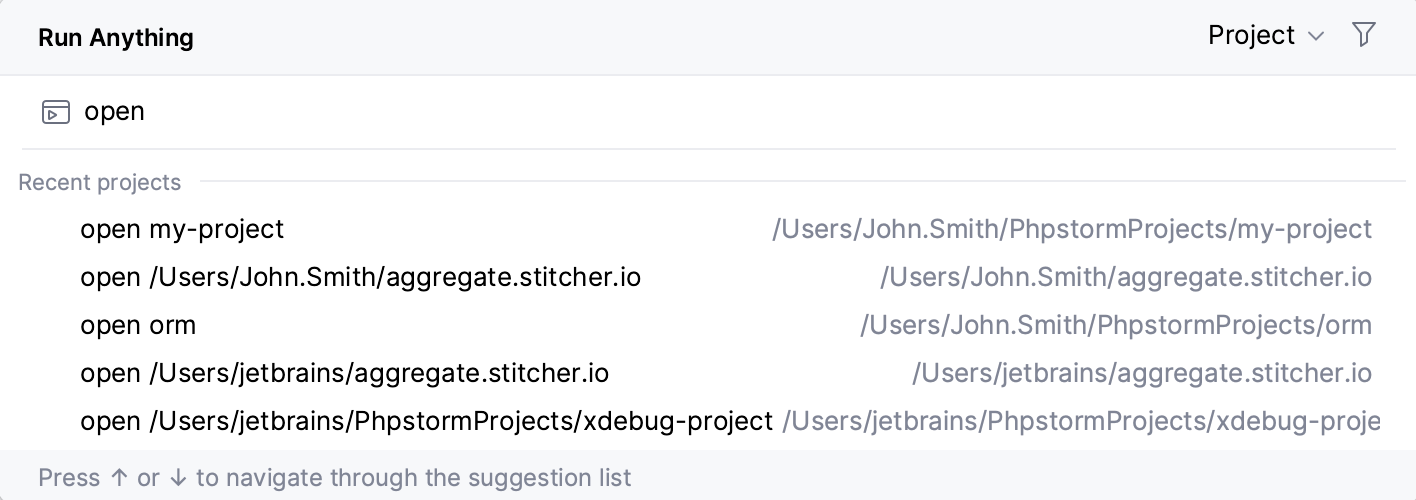Screen dimensions: 1416x500
Task: Choose "open /Users/John.Smith/aggregate.stitcher.io" suggestion
Action: [x=360, y=277]
